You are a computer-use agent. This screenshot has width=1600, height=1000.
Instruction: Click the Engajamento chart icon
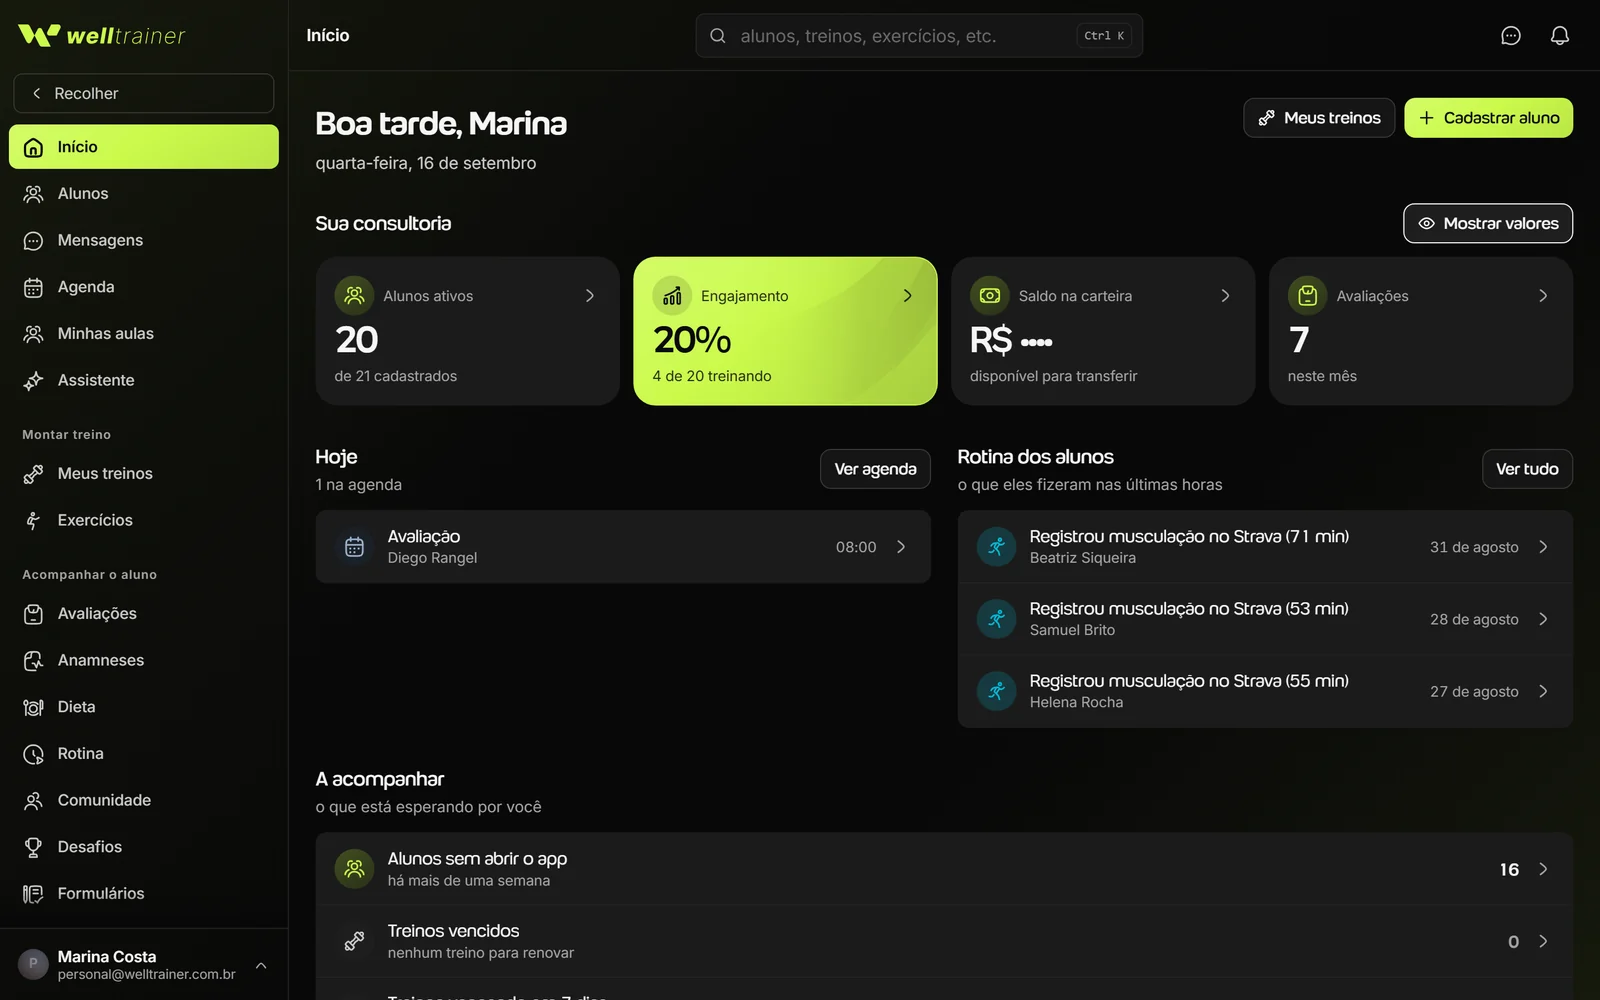(672, 295)
